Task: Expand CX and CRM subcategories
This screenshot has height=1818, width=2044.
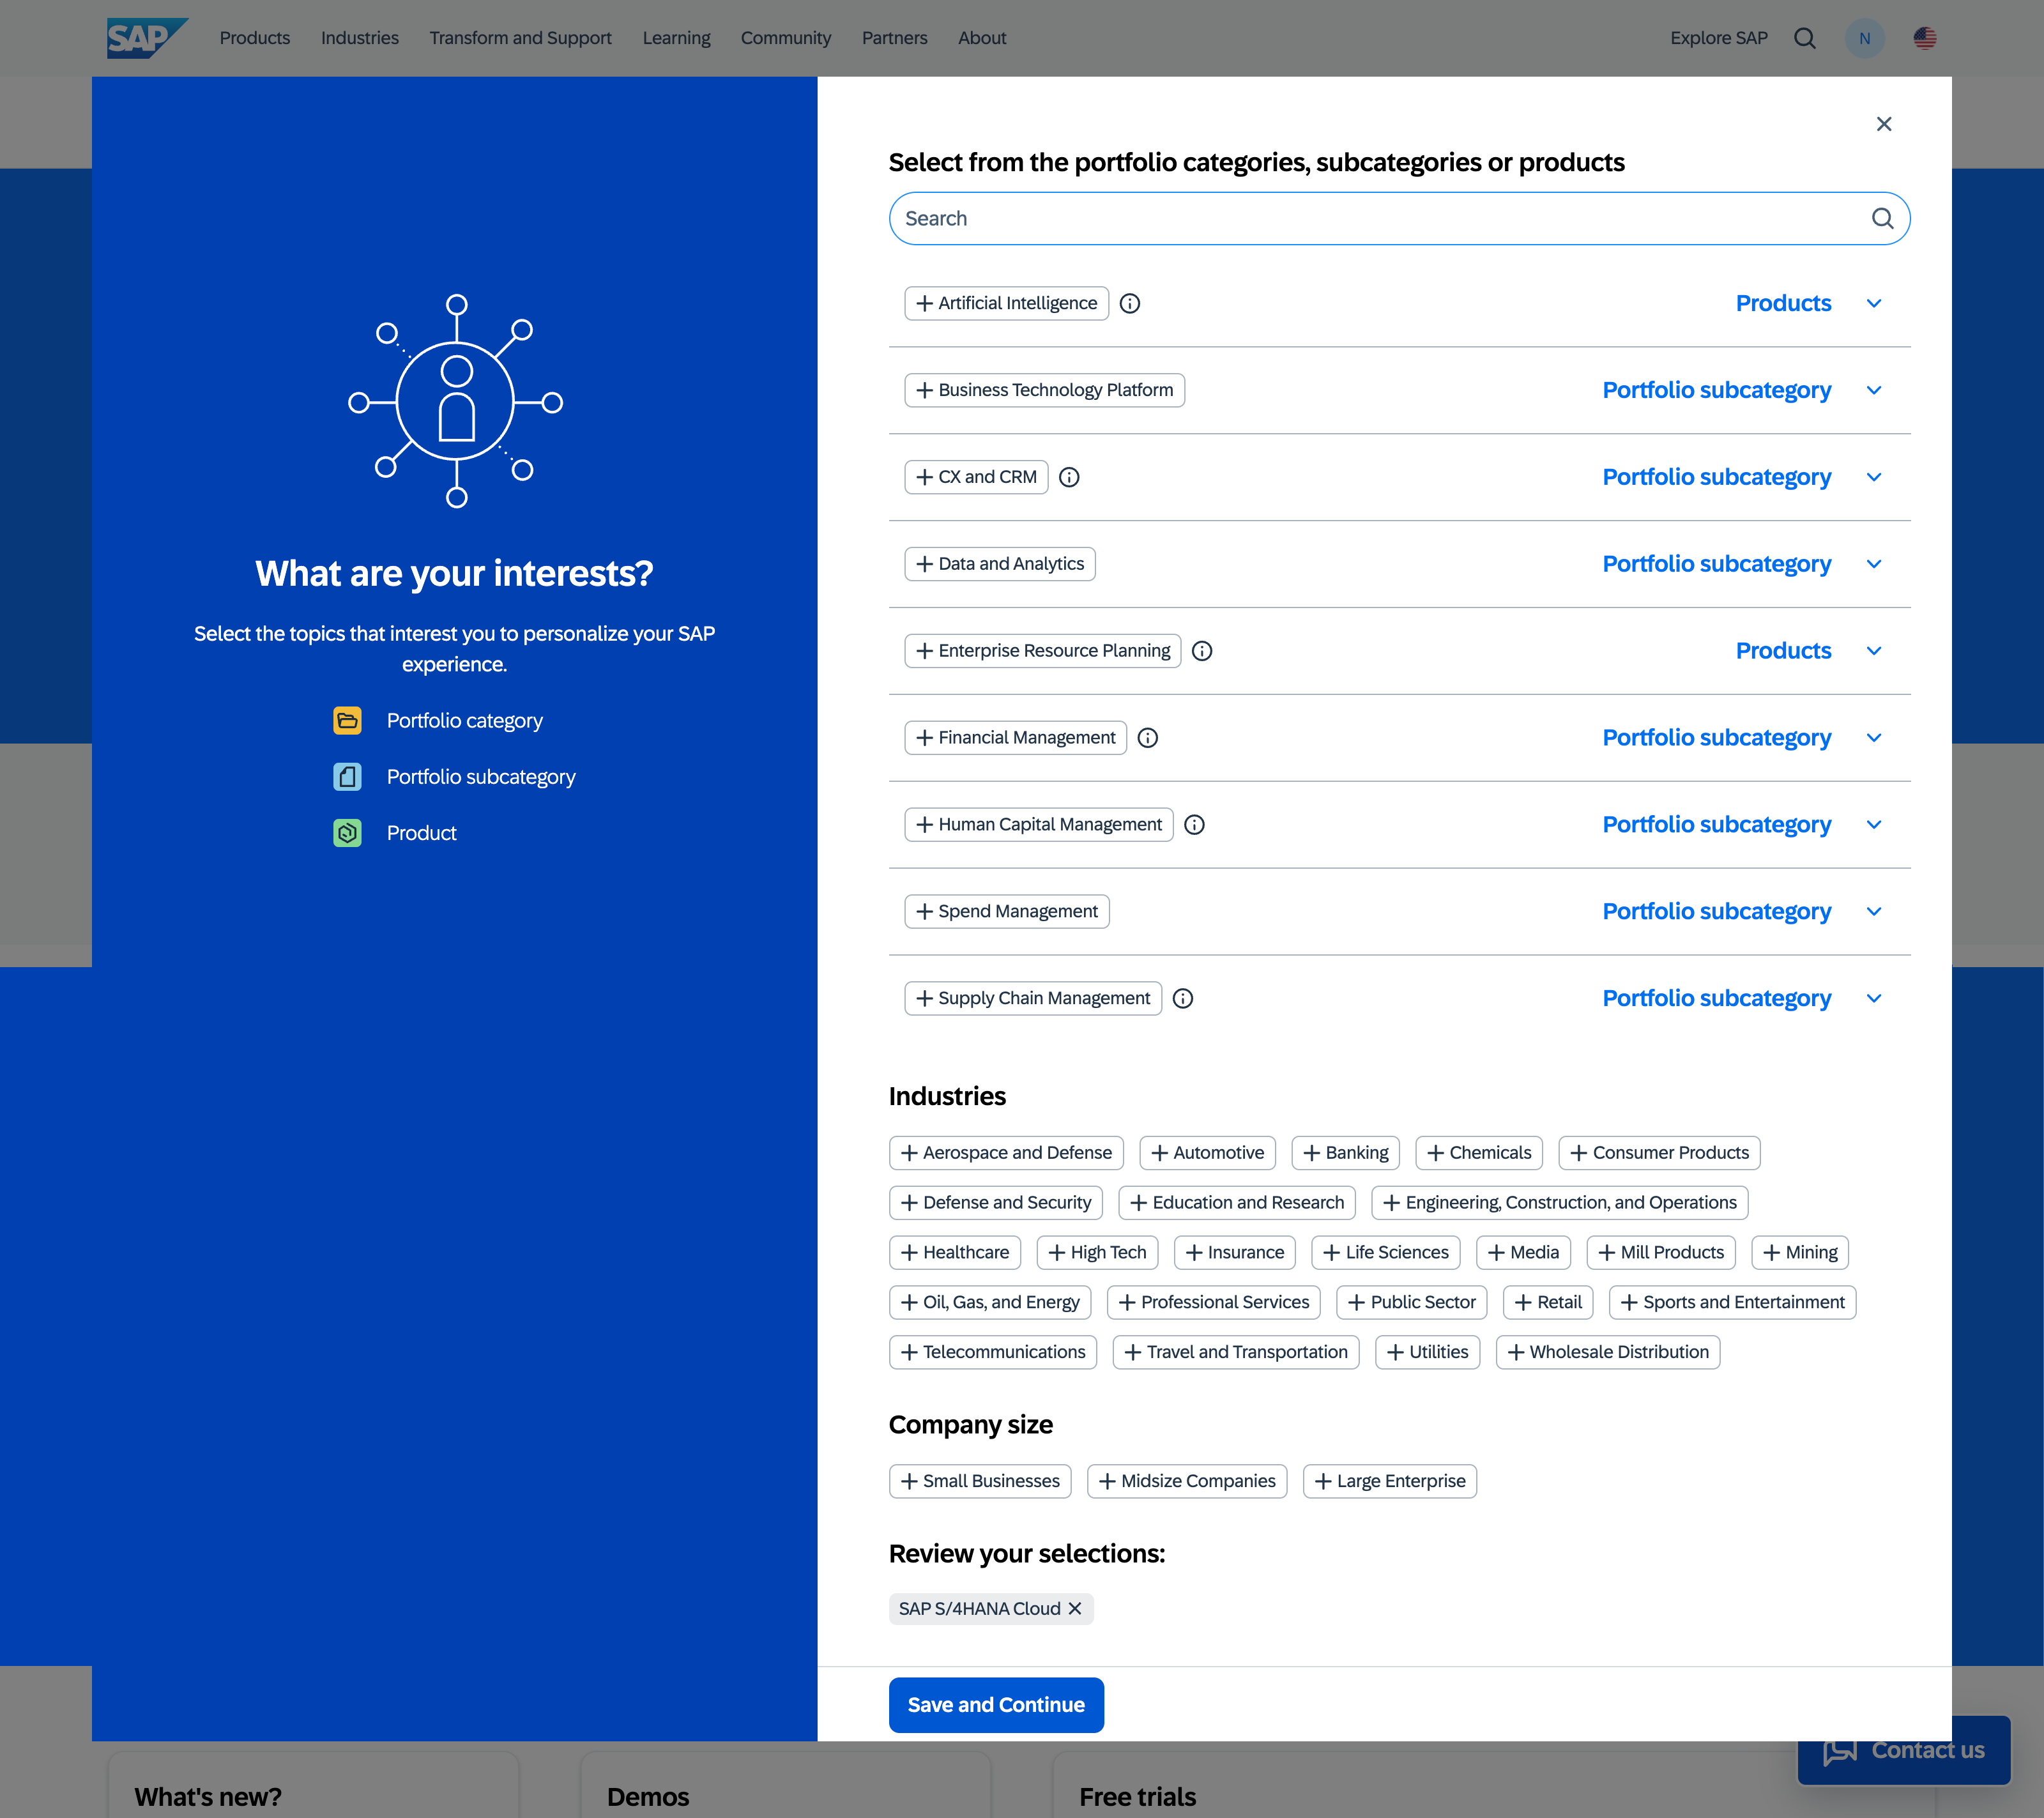Action: 1873,478
